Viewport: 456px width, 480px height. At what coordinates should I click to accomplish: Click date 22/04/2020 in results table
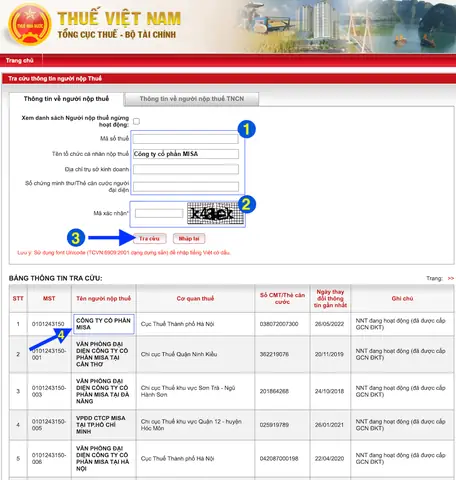[x=329, y=458]
